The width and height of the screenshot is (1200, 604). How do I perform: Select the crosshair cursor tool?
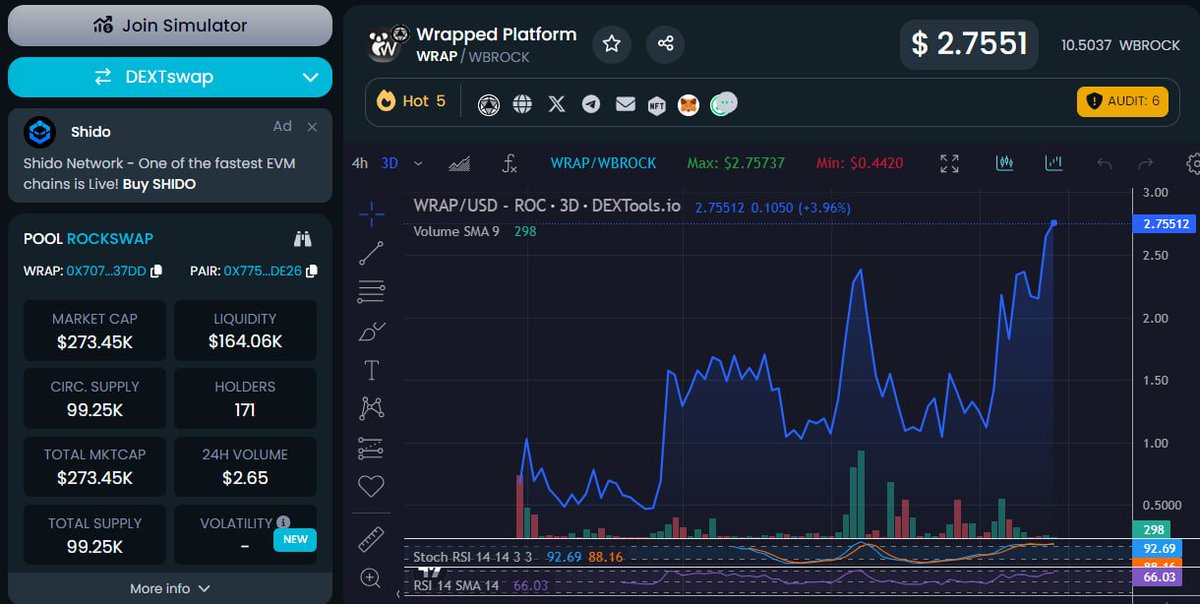tap(371, 213)
